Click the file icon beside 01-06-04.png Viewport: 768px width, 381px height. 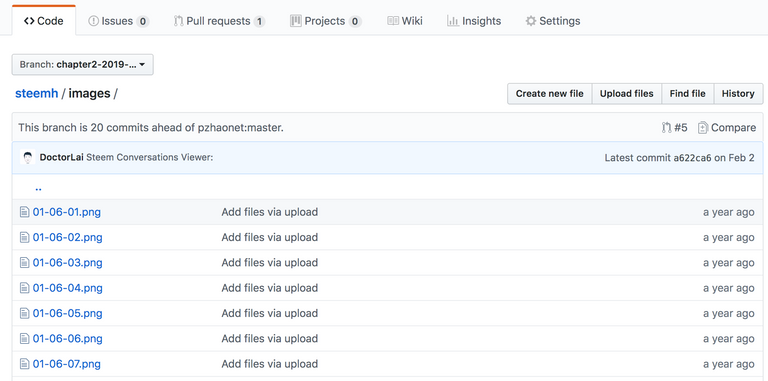click(x=24, y=288)
